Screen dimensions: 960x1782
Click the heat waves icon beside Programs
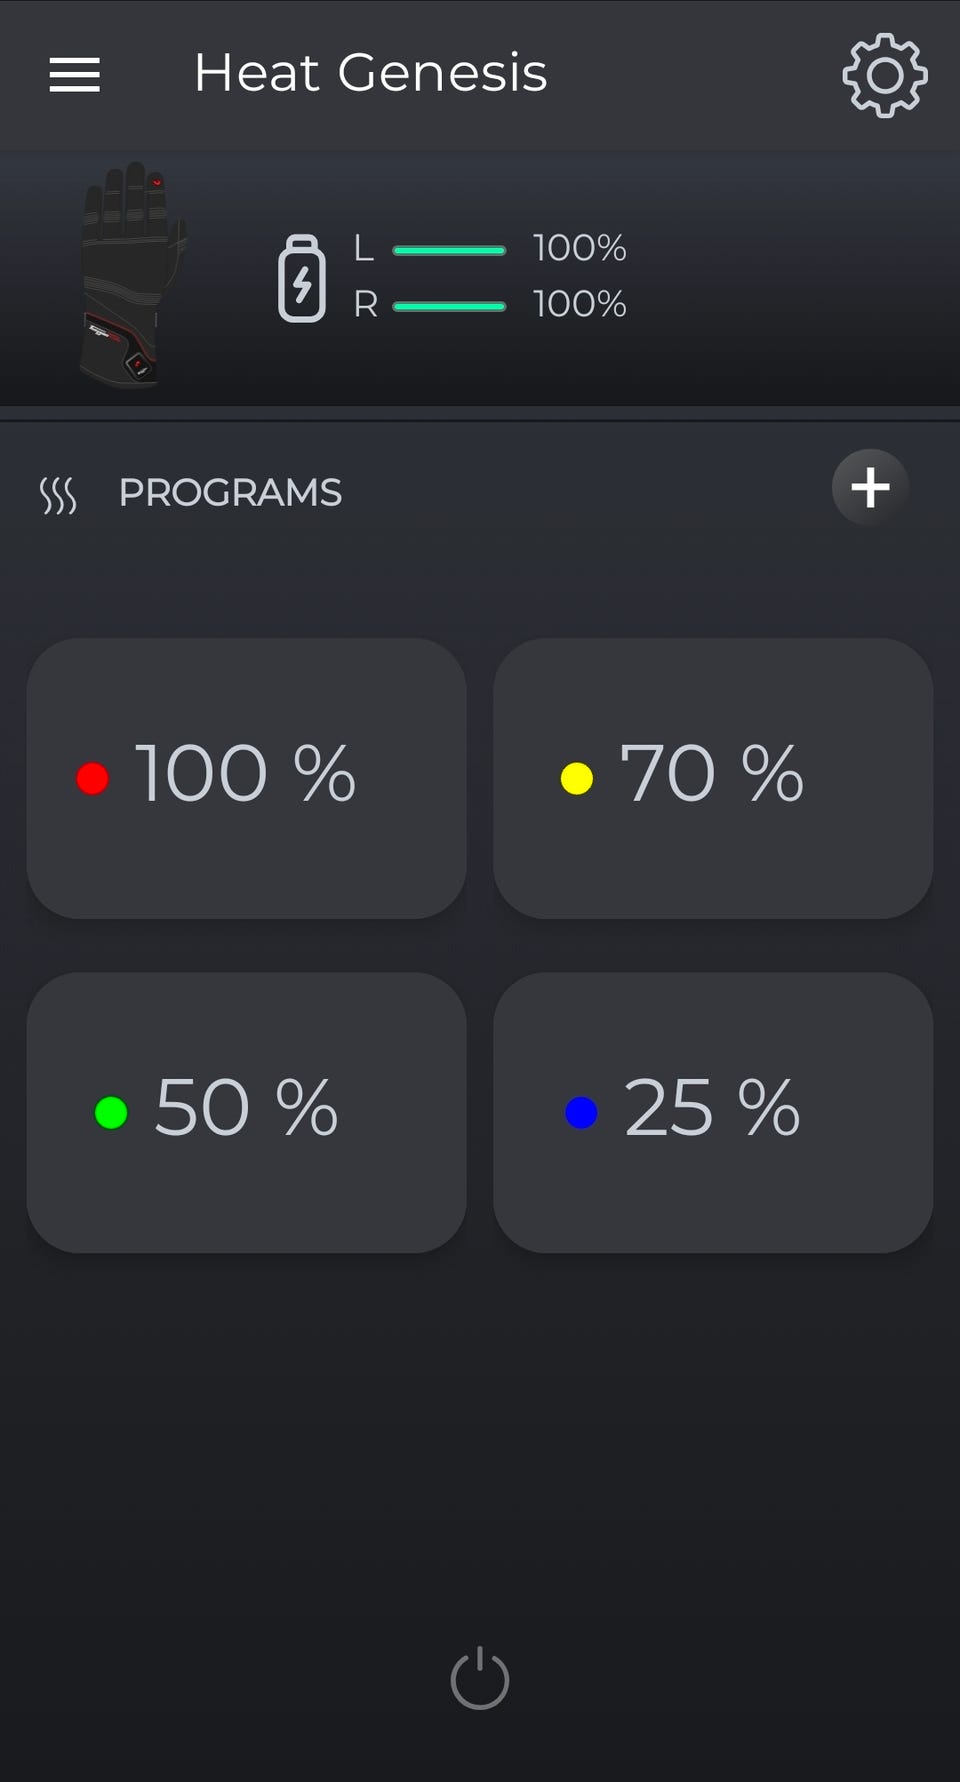(x=58, y=494)
